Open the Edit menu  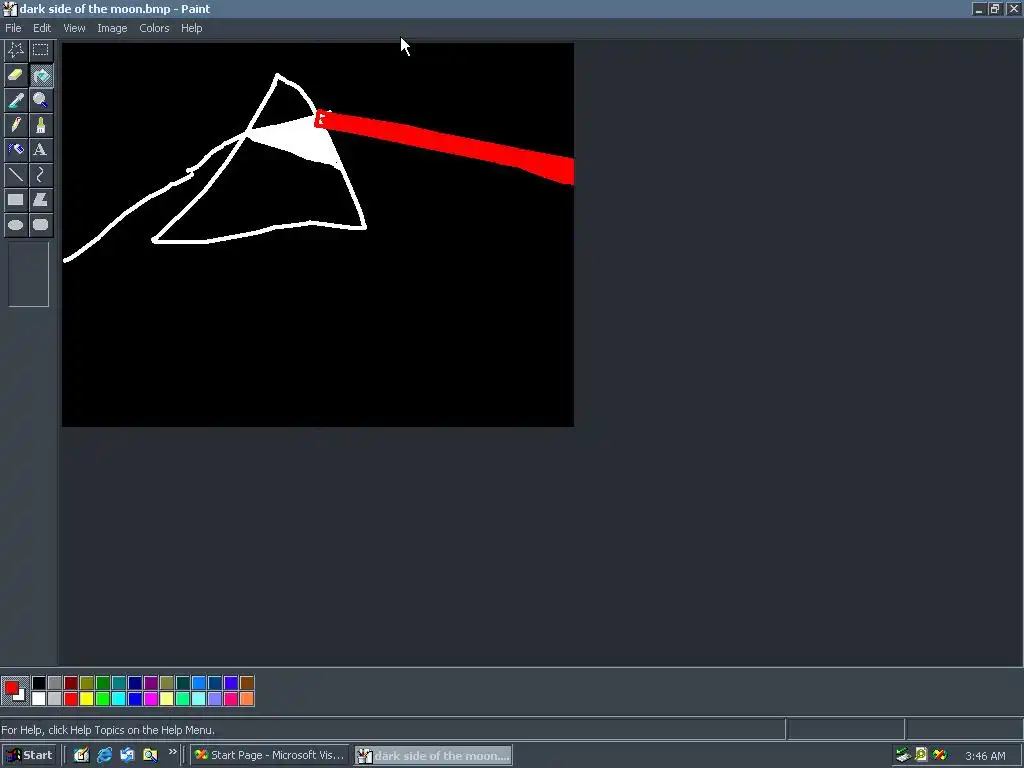coord(42,28)
